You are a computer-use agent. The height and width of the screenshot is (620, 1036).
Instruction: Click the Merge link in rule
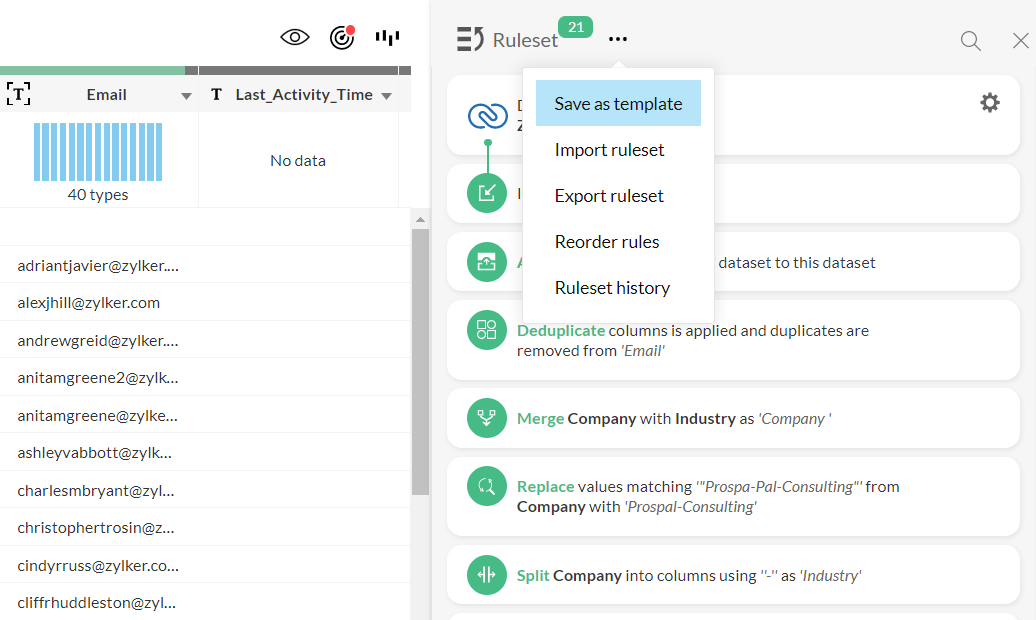[540, 419]
